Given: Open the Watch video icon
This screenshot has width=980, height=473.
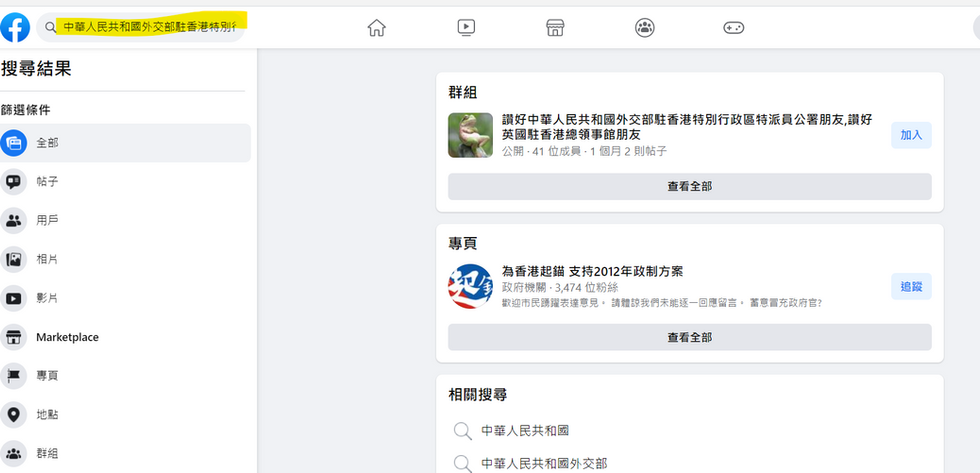Looking at the screenshot, I should (466, 27).
